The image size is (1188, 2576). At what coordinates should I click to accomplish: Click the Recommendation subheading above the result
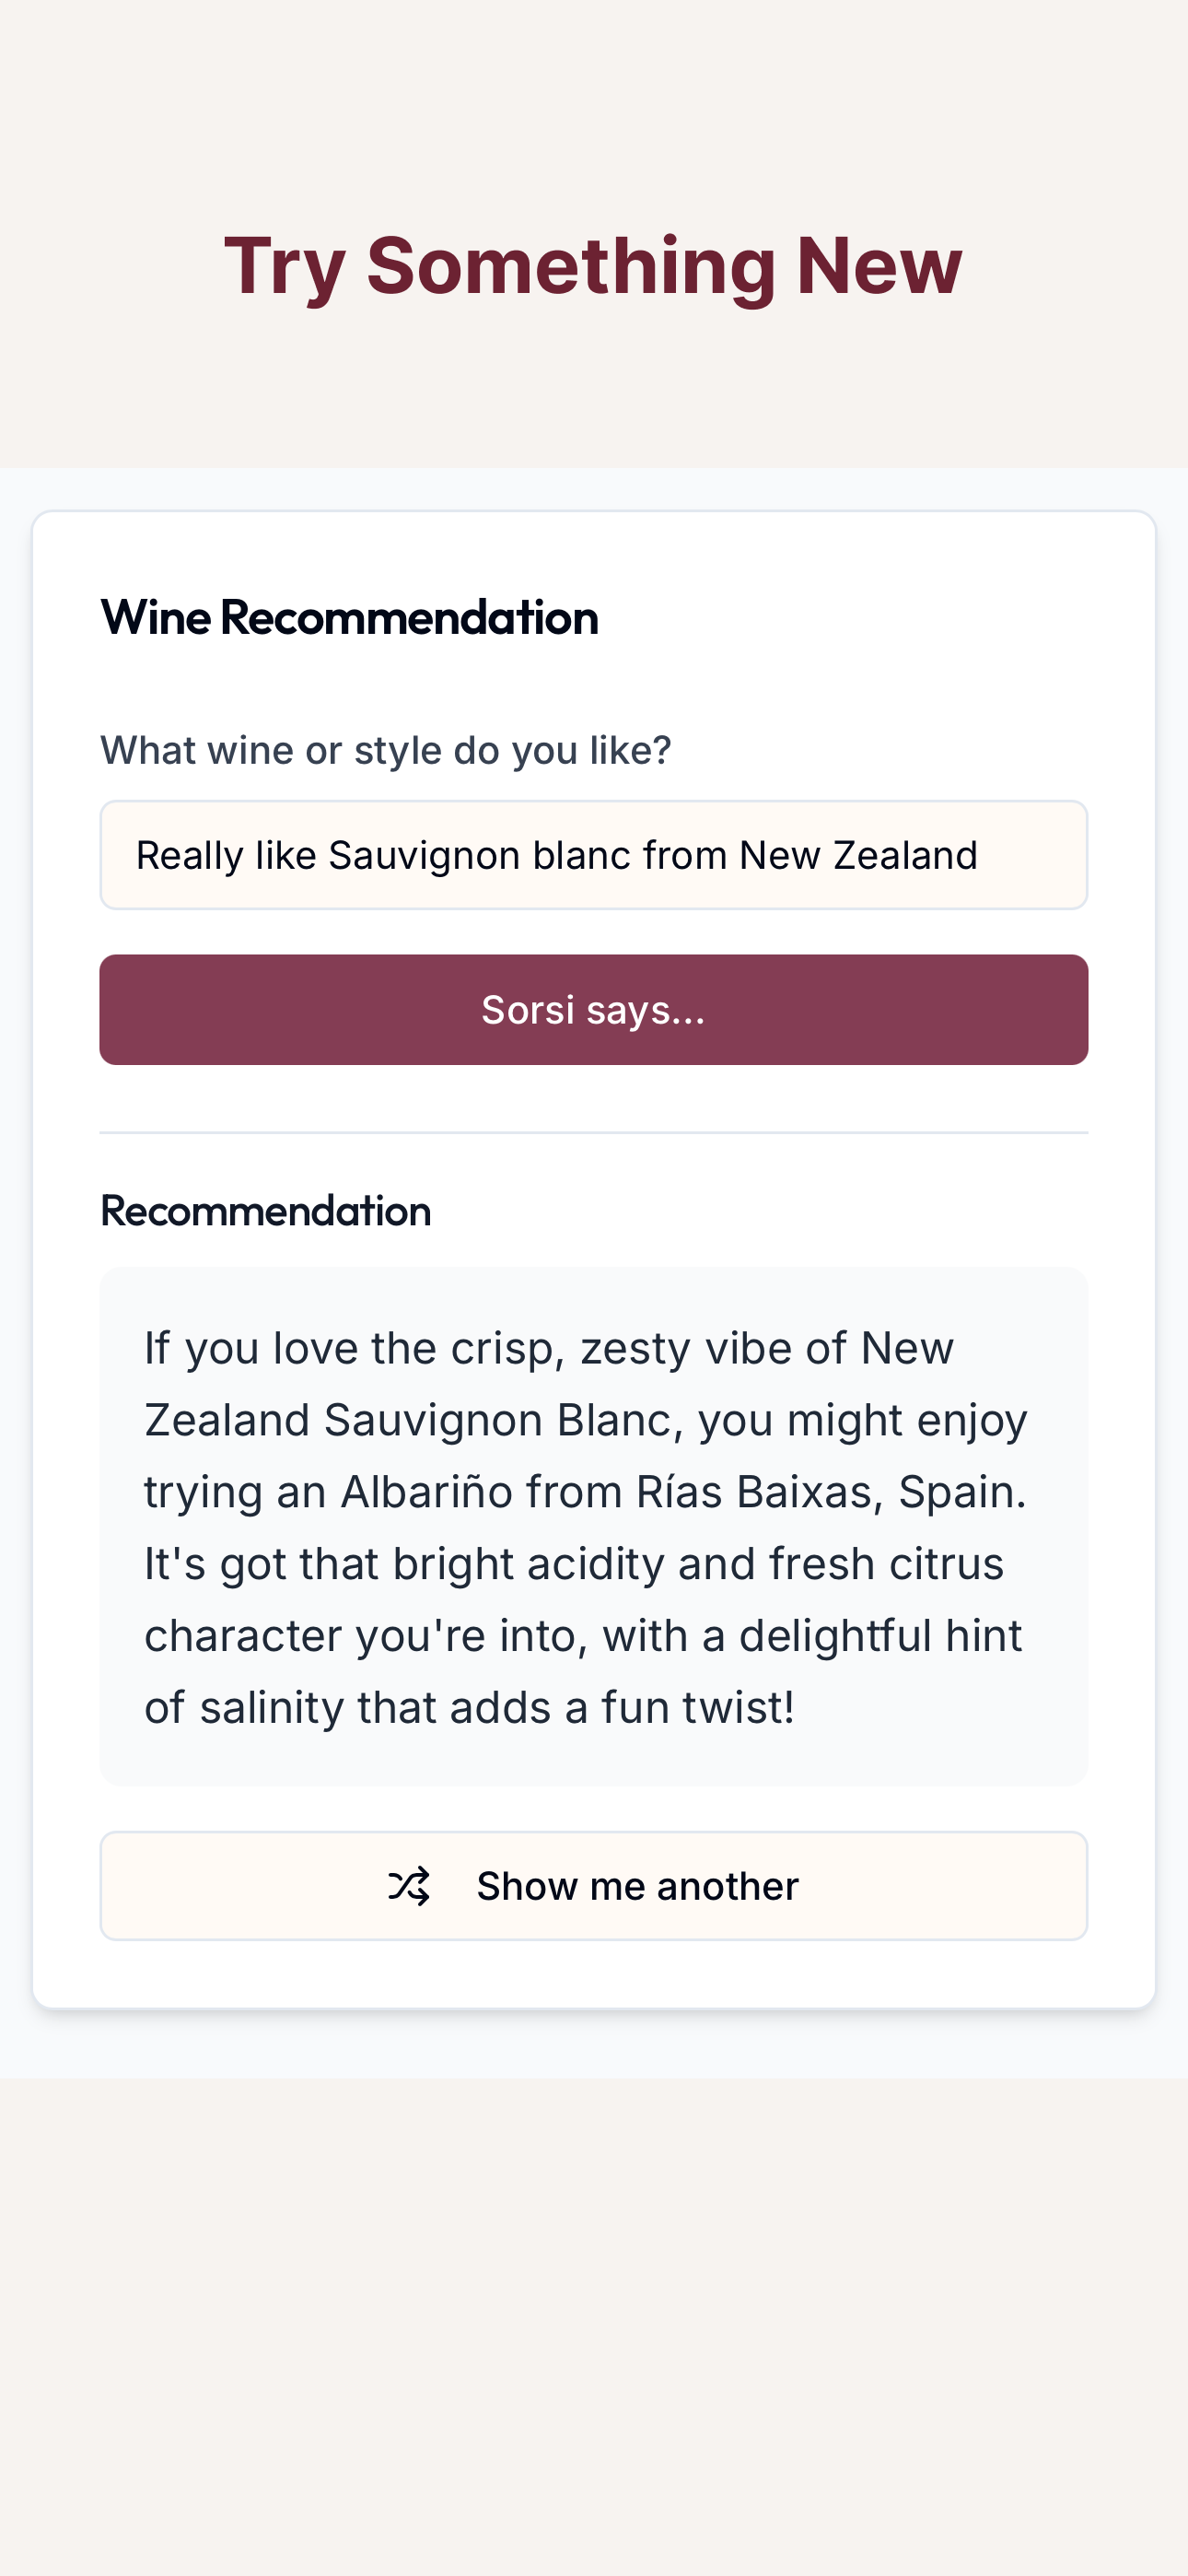[x=265, y=1211]
